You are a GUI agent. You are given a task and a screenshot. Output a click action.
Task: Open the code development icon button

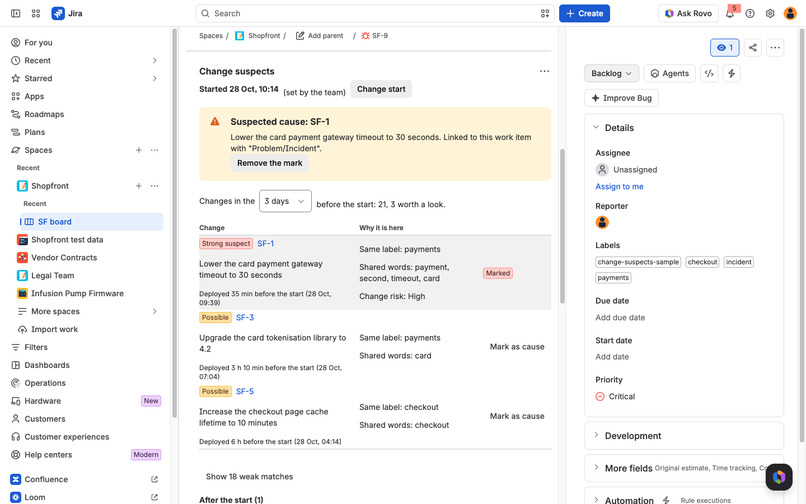click(709, 74)
